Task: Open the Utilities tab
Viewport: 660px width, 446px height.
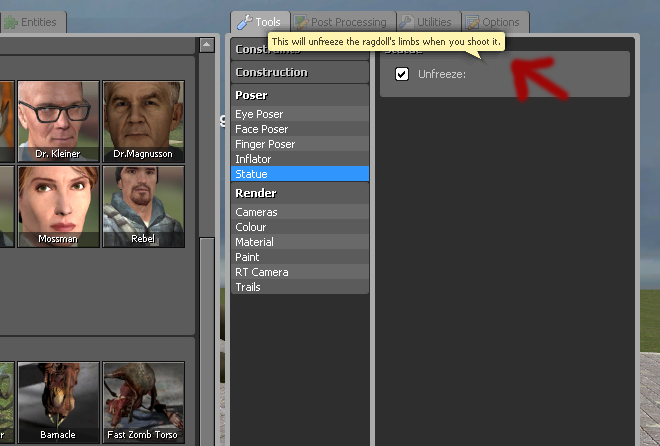Action: pos(428,22)
